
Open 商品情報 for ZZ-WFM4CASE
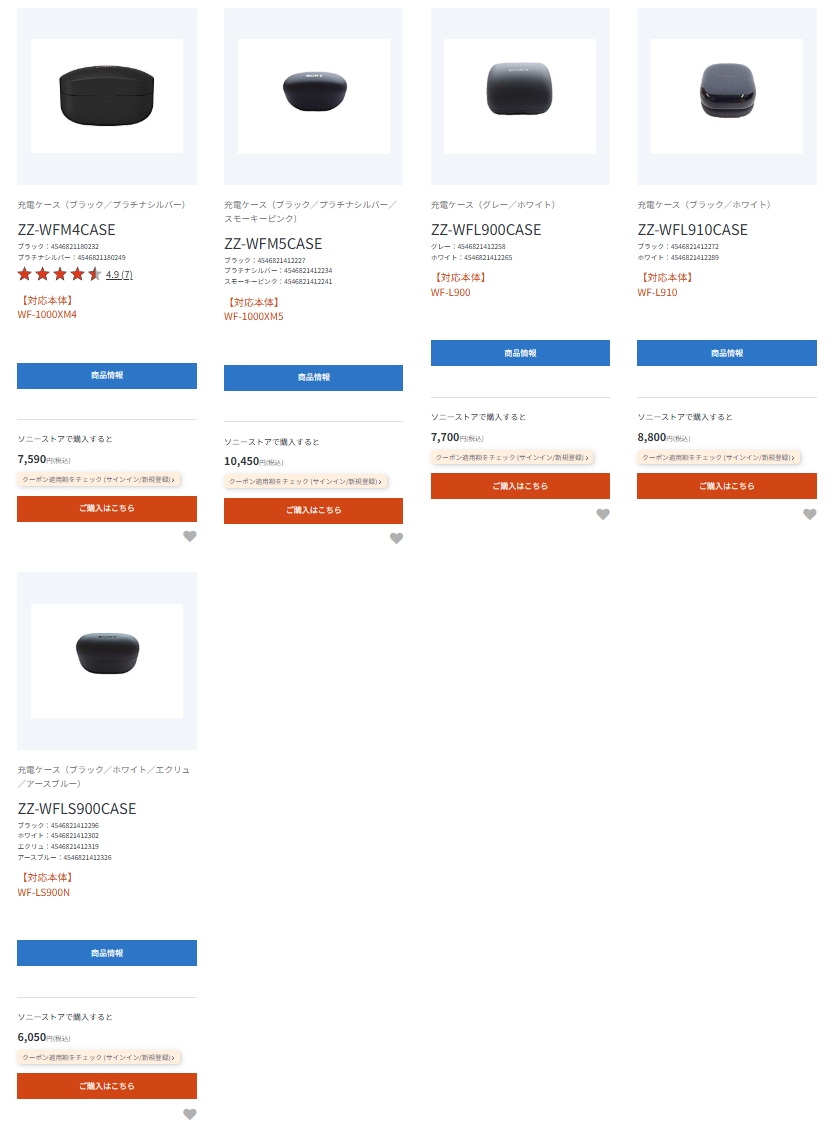107,376
